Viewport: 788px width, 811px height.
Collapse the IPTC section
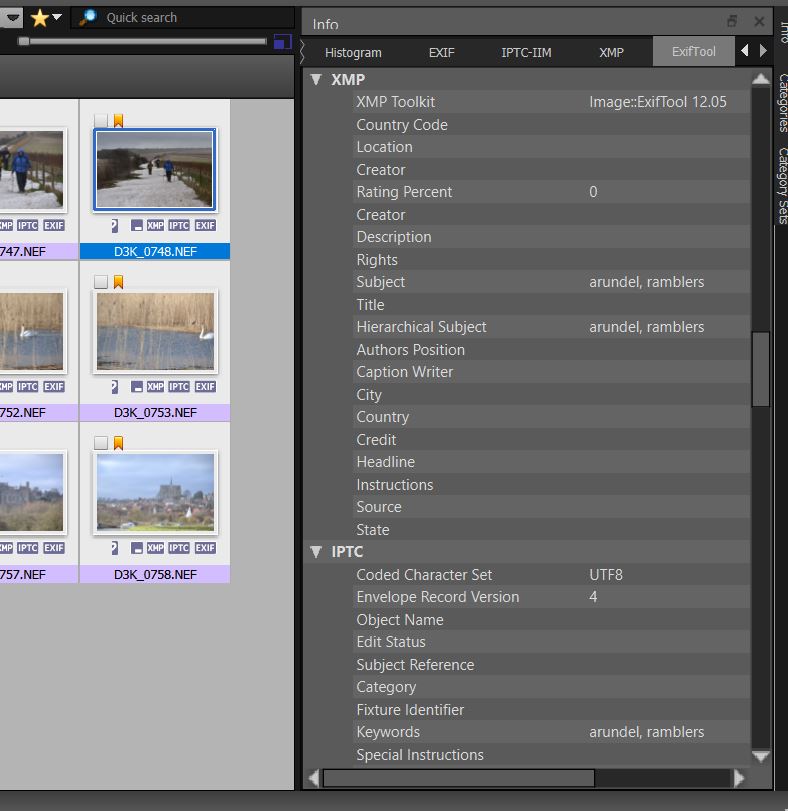(316, 552)
